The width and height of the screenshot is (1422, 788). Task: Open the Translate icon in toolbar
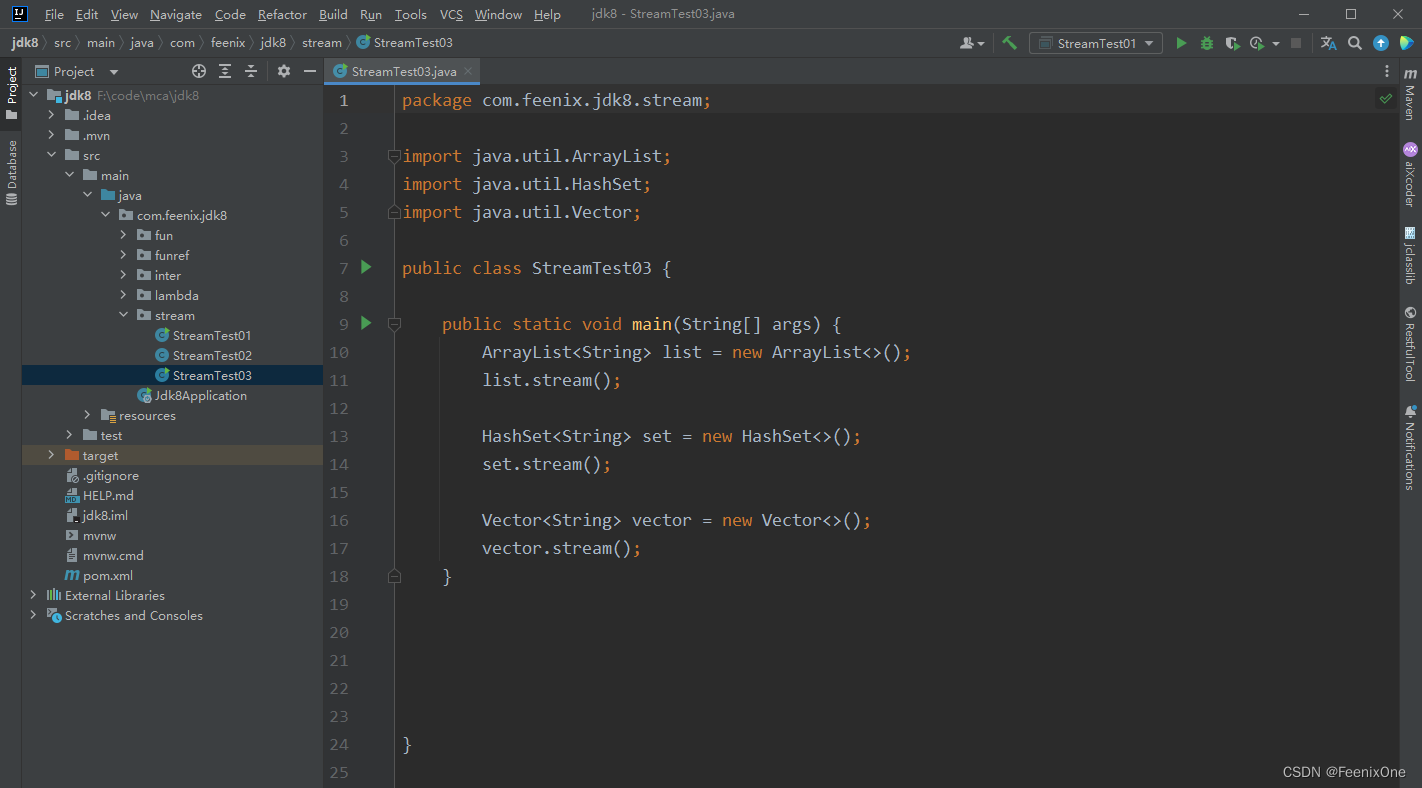1328,43
